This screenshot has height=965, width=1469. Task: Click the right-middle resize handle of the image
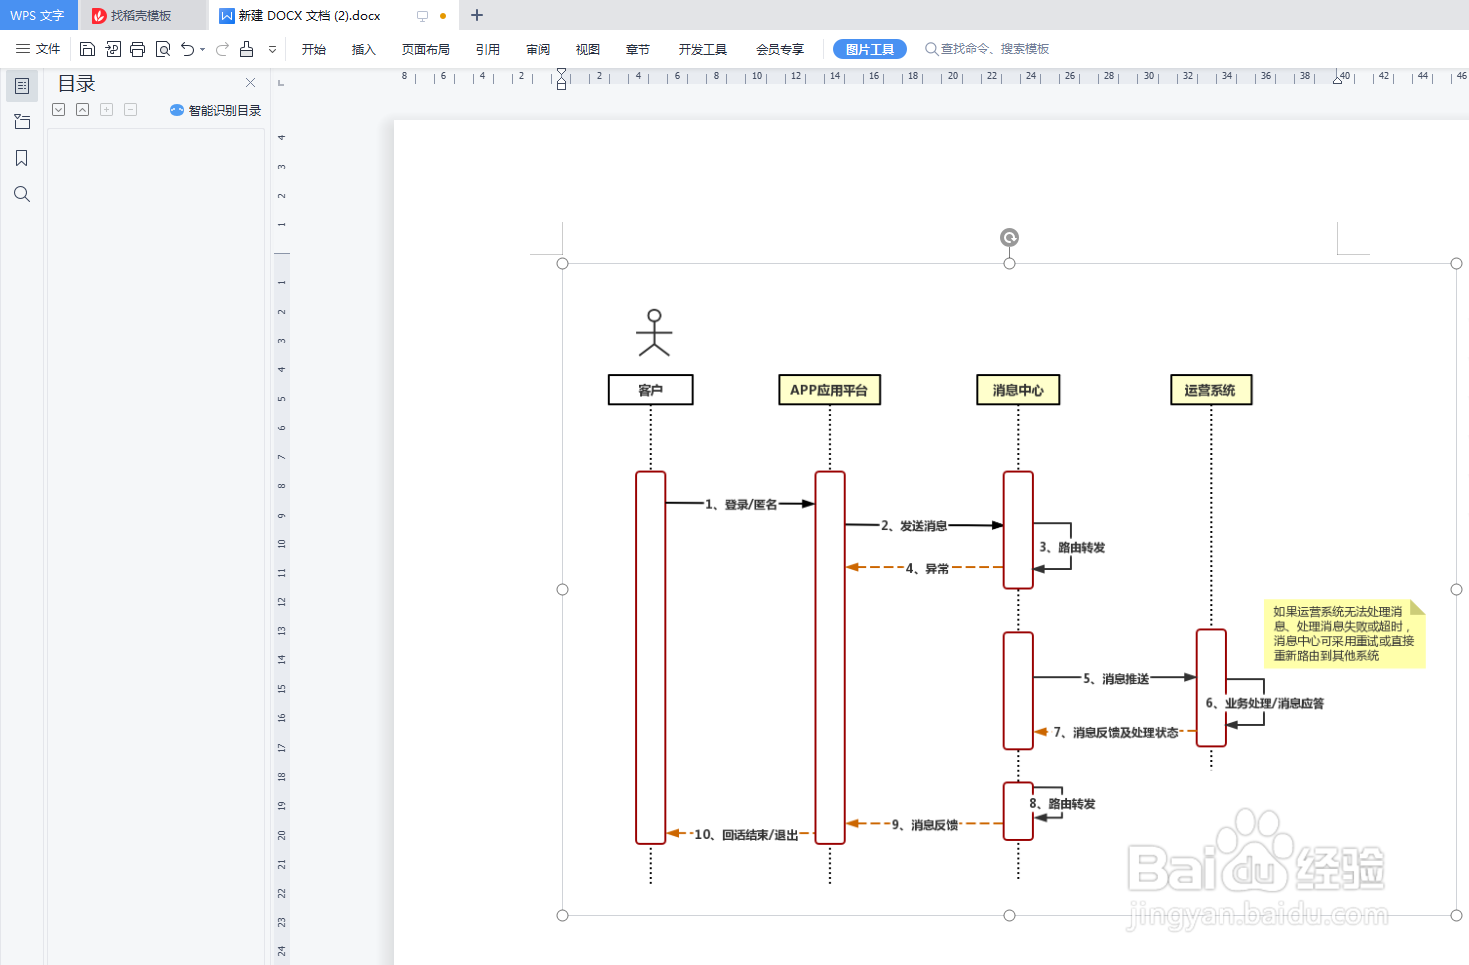coord(1456,589)
